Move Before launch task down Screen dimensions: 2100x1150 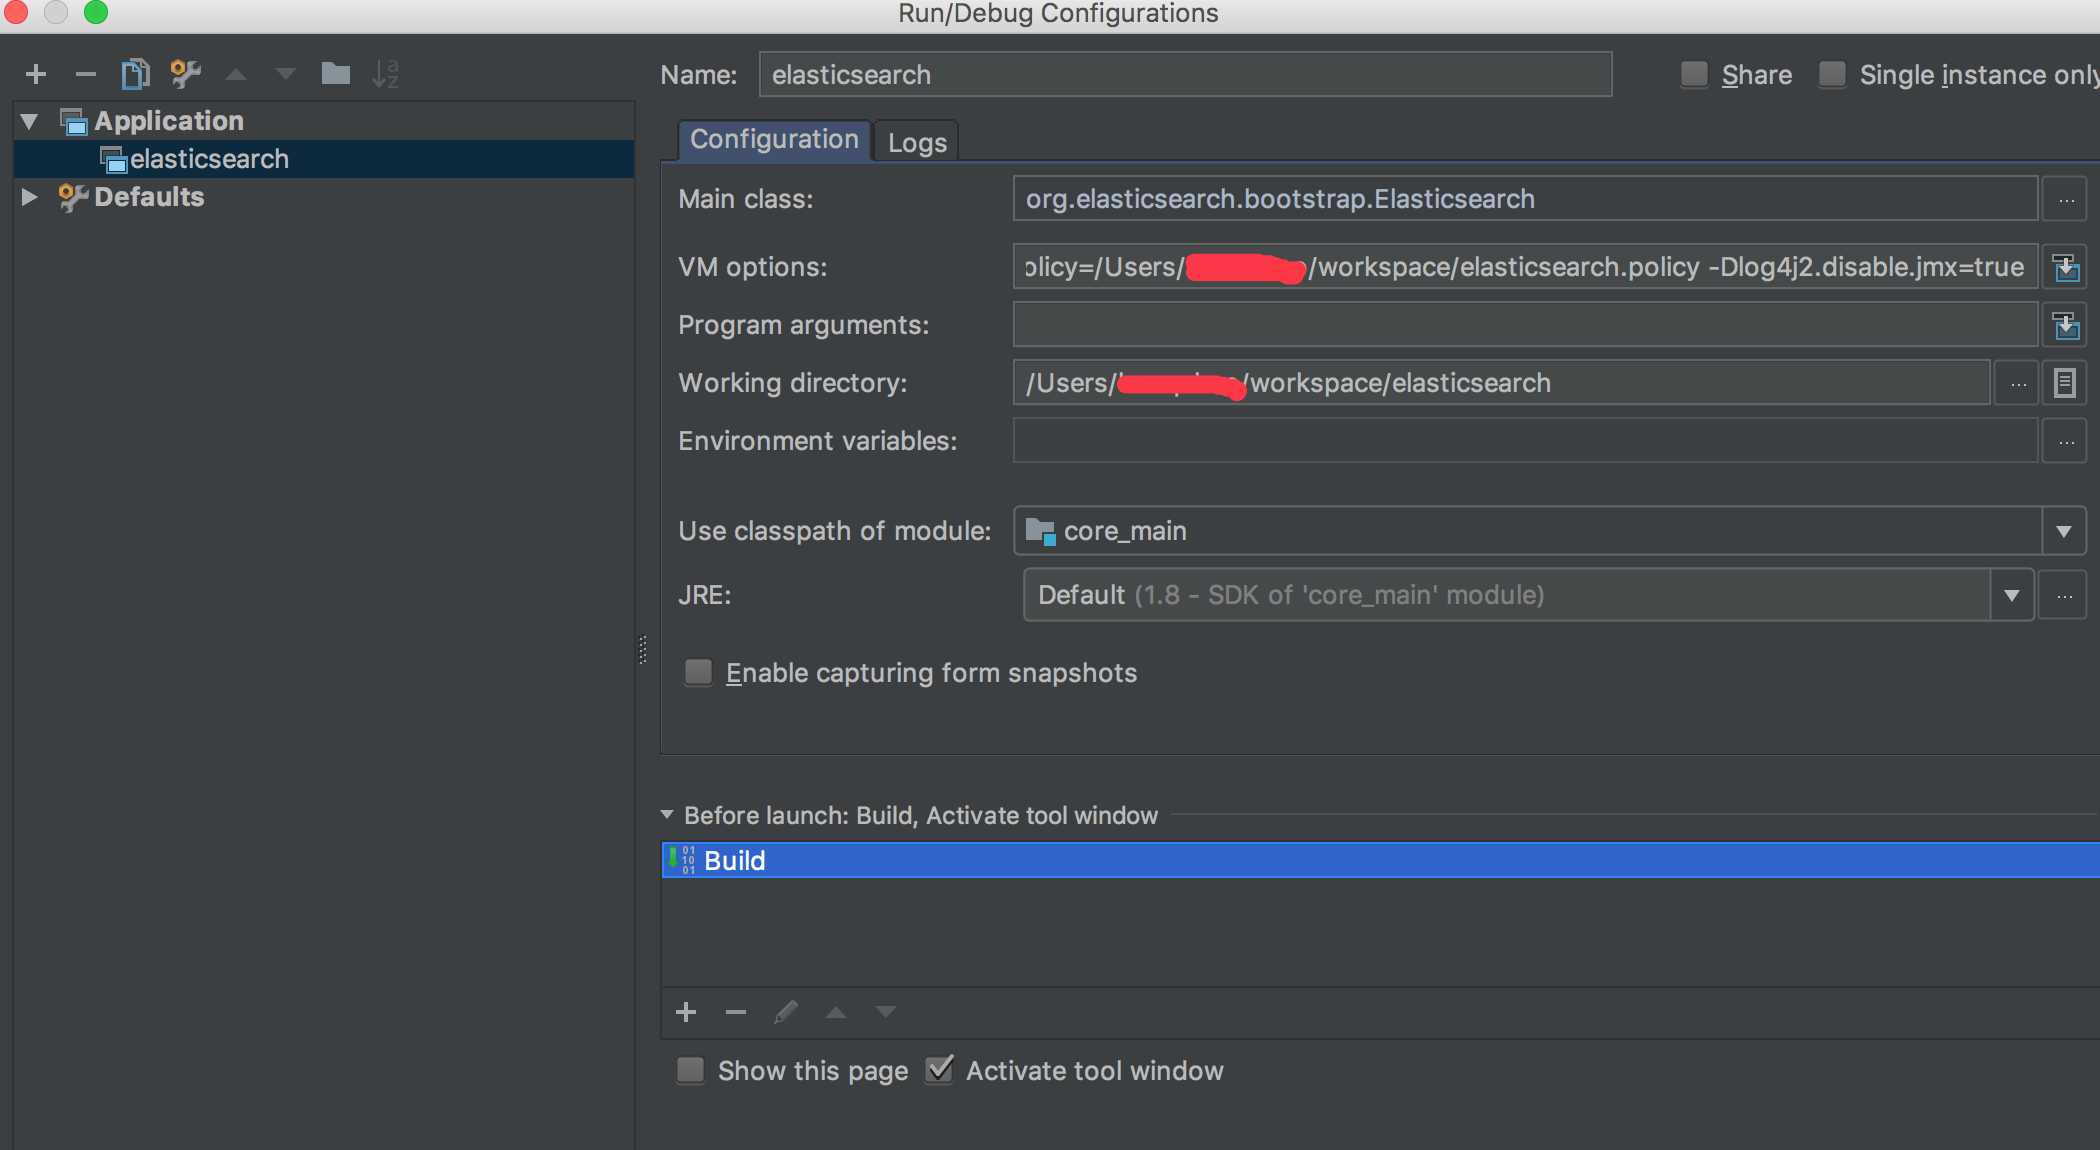(886, 1012)
